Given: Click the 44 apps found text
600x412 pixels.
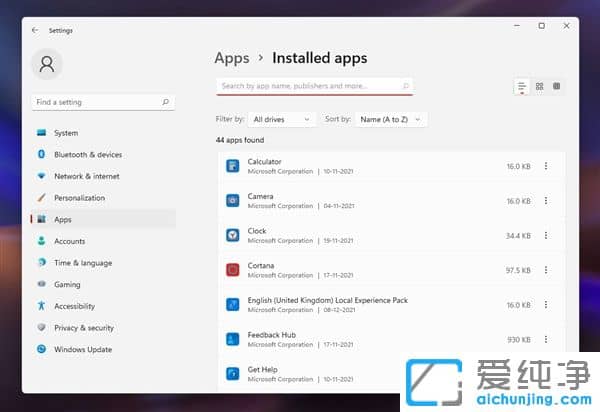Looking at the screenshot, I should pos(240,140).
